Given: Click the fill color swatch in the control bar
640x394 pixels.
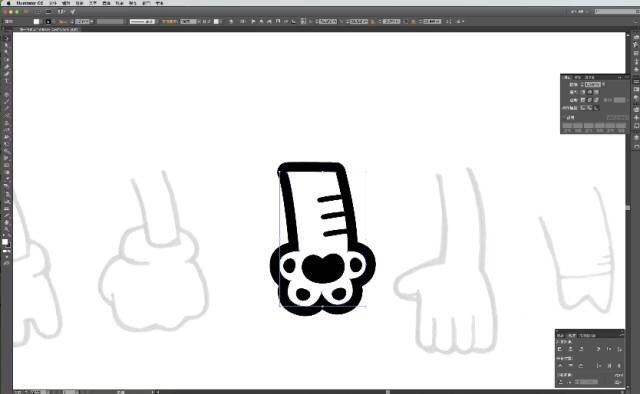Looking at the screenshot, I should tap(36, 21).
